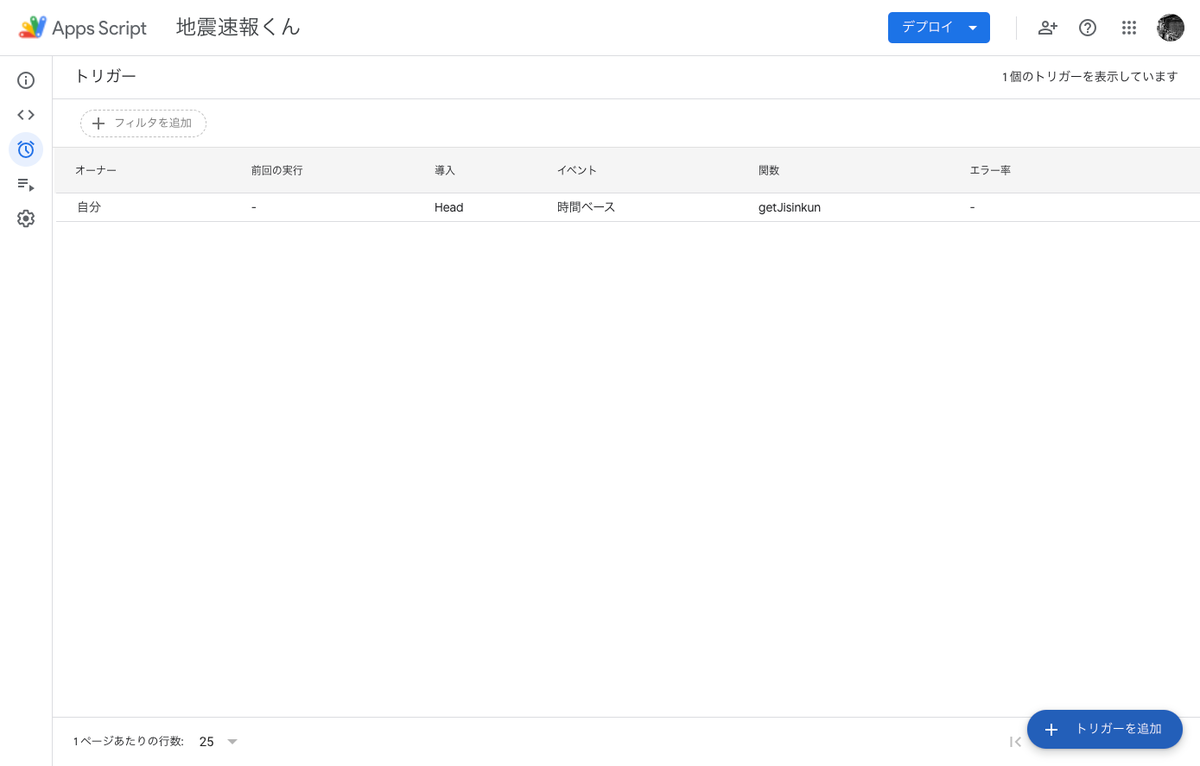
Task: Click the 導入 column header
Action: (x=445, y=171)
